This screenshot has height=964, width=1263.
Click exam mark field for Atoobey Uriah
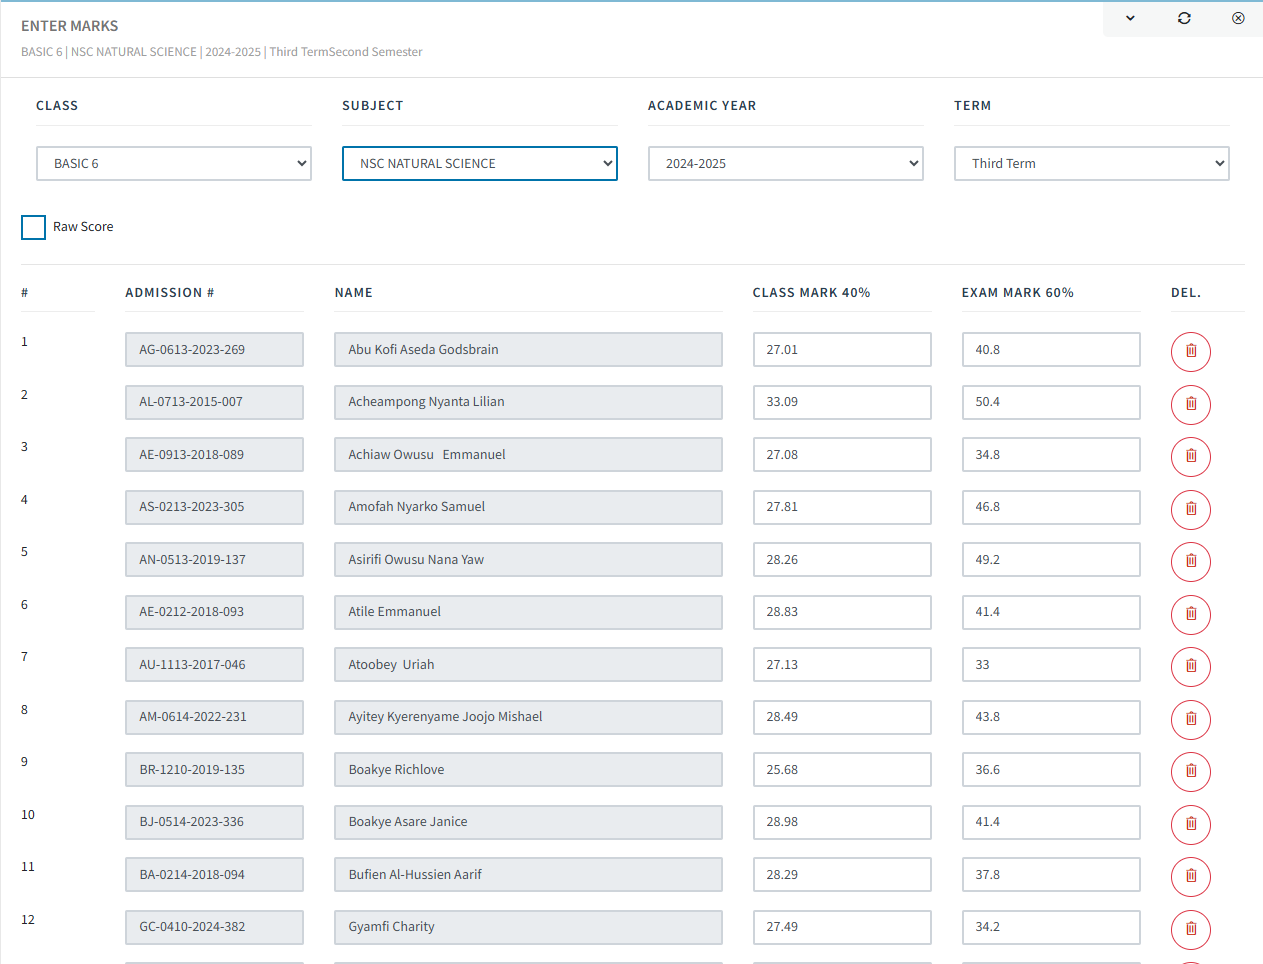point(1051,665)
